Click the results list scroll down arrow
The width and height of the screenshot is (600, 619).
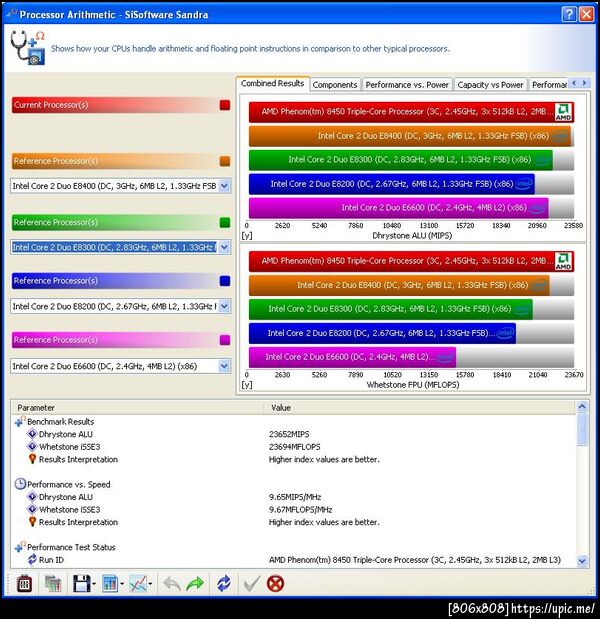(582, 561)
